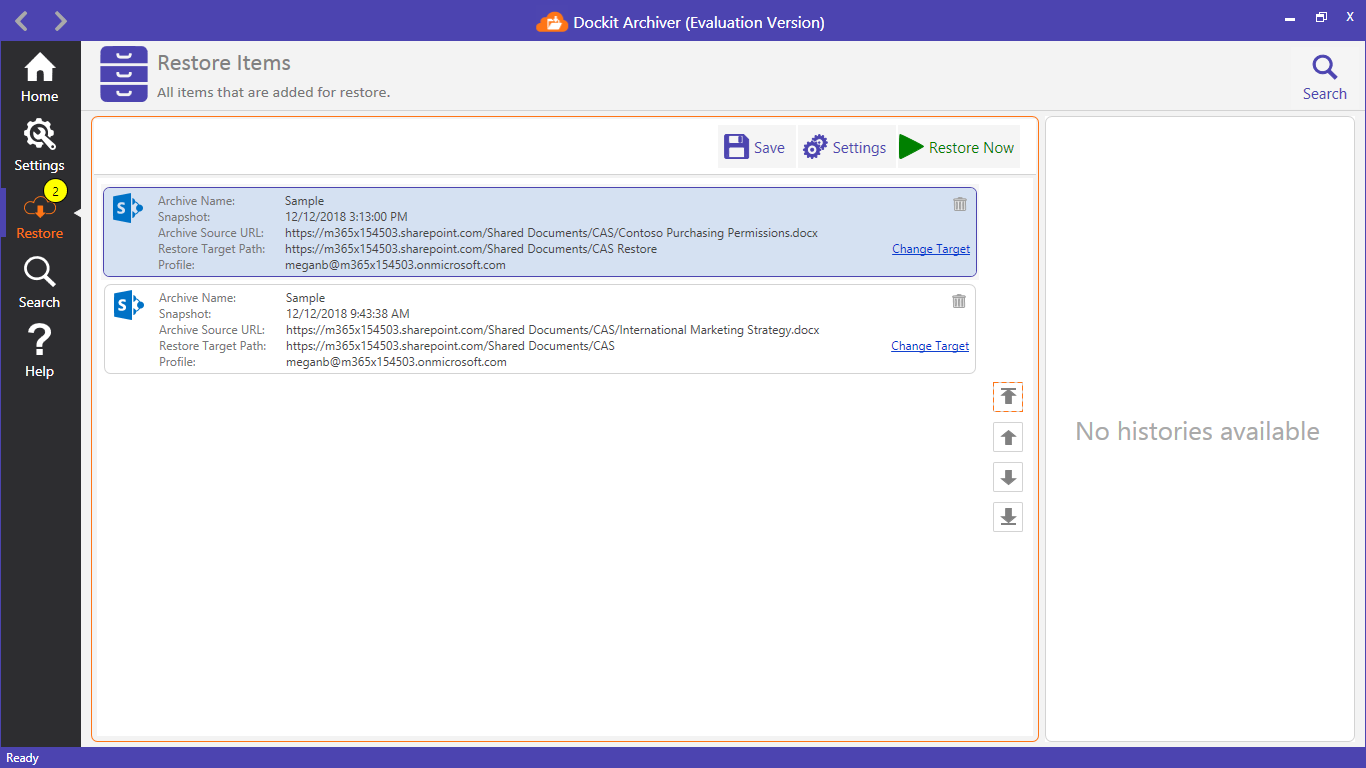This screenshot has height=768, width=1366.
Task: Select the Restore section showing badge 2
Action: pyautogui.click(x=39, y=213)
